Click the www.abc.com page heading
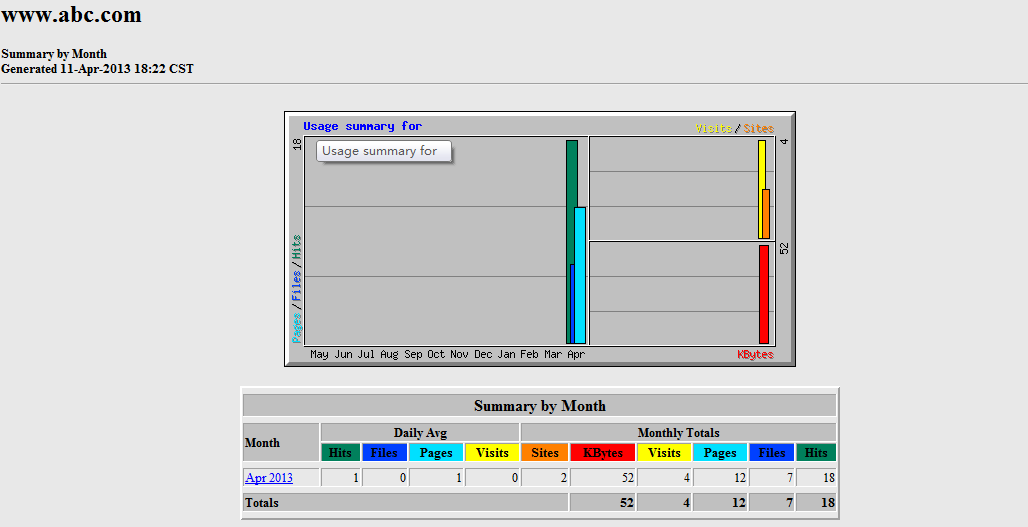Viewport: 1028px width, 527px height. (x=71, y=14)
